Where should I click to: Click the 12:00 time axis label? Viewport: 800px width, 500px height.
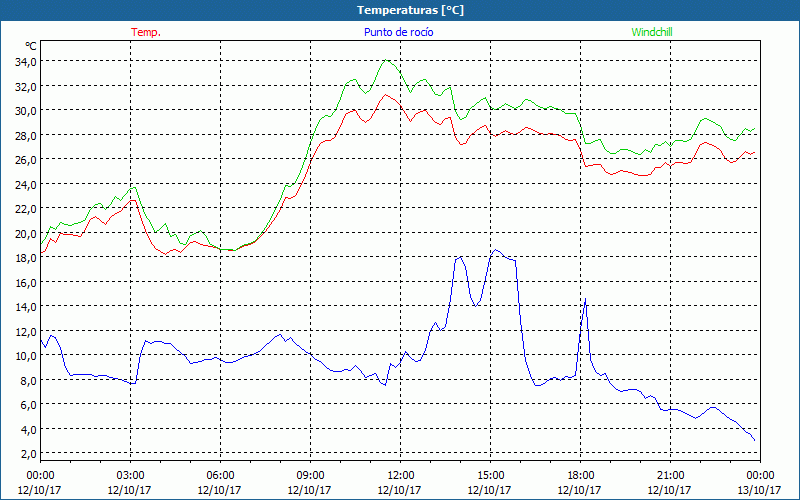pyautogui.click(x=401, y=476)
